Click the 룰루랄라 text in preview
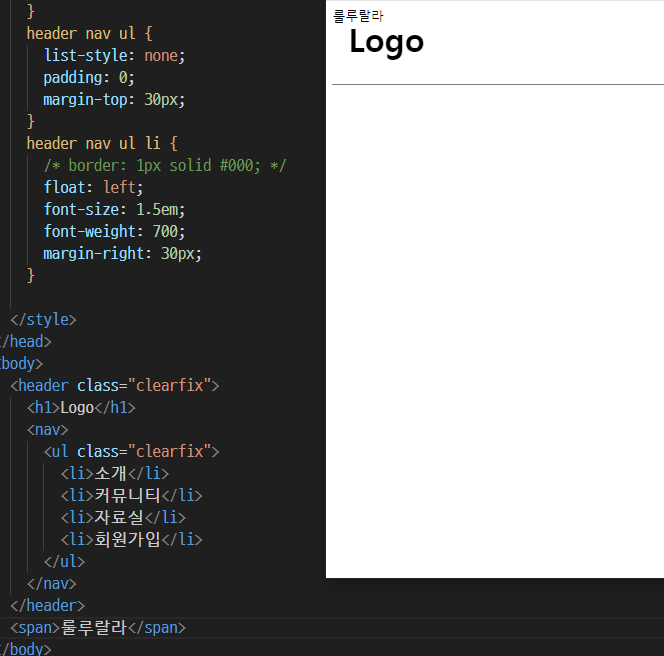664x656 pixels. pos(358,16)
